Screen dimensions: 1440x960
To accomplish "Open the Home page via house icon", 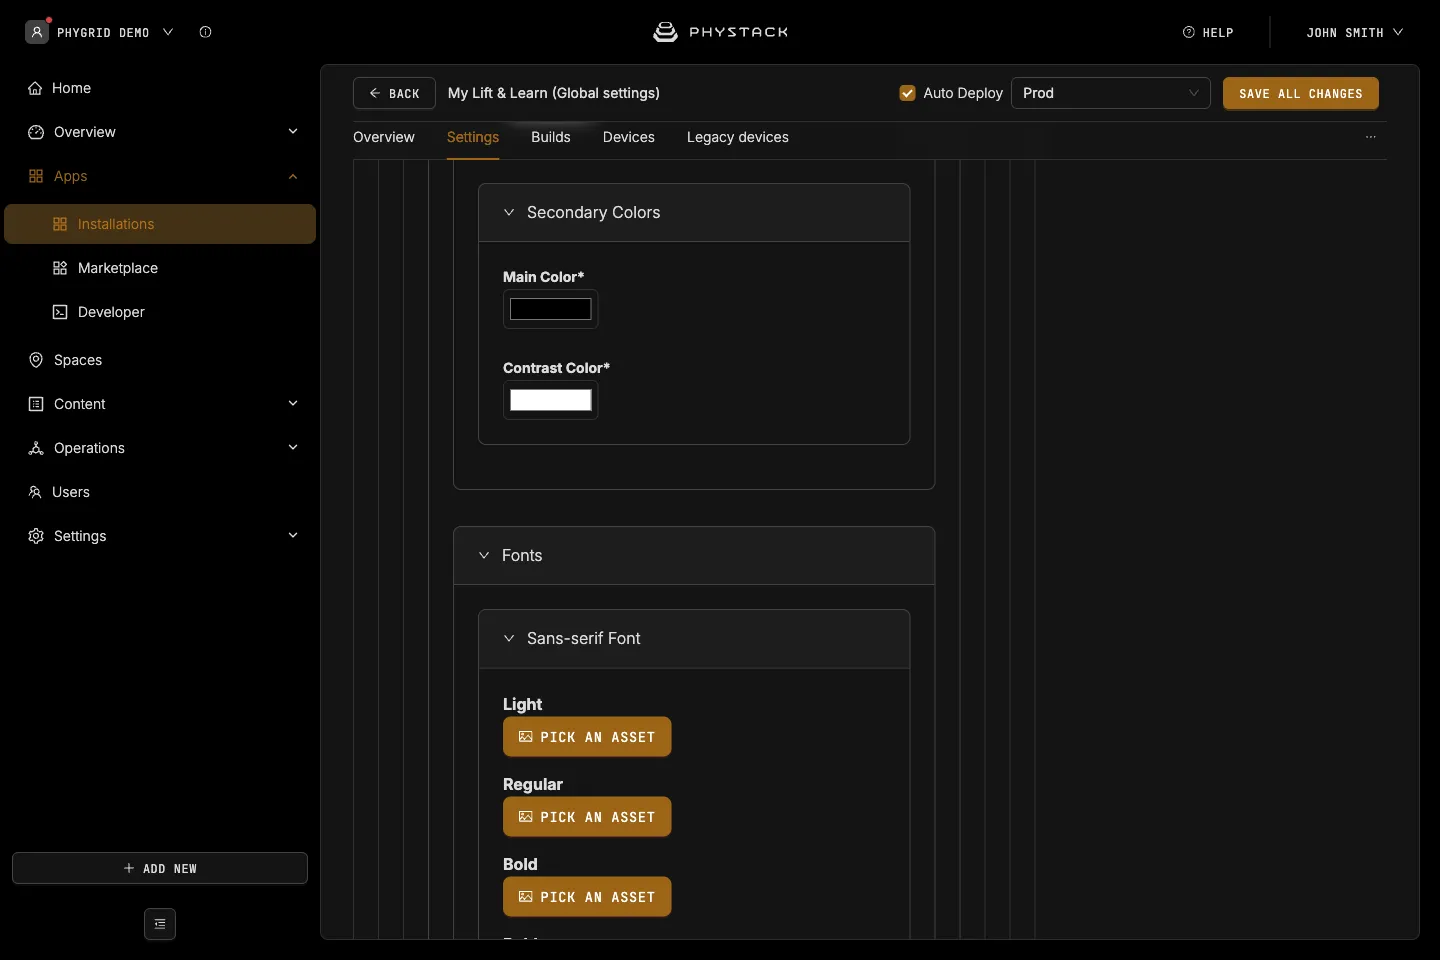I will [x=35, y=88].
